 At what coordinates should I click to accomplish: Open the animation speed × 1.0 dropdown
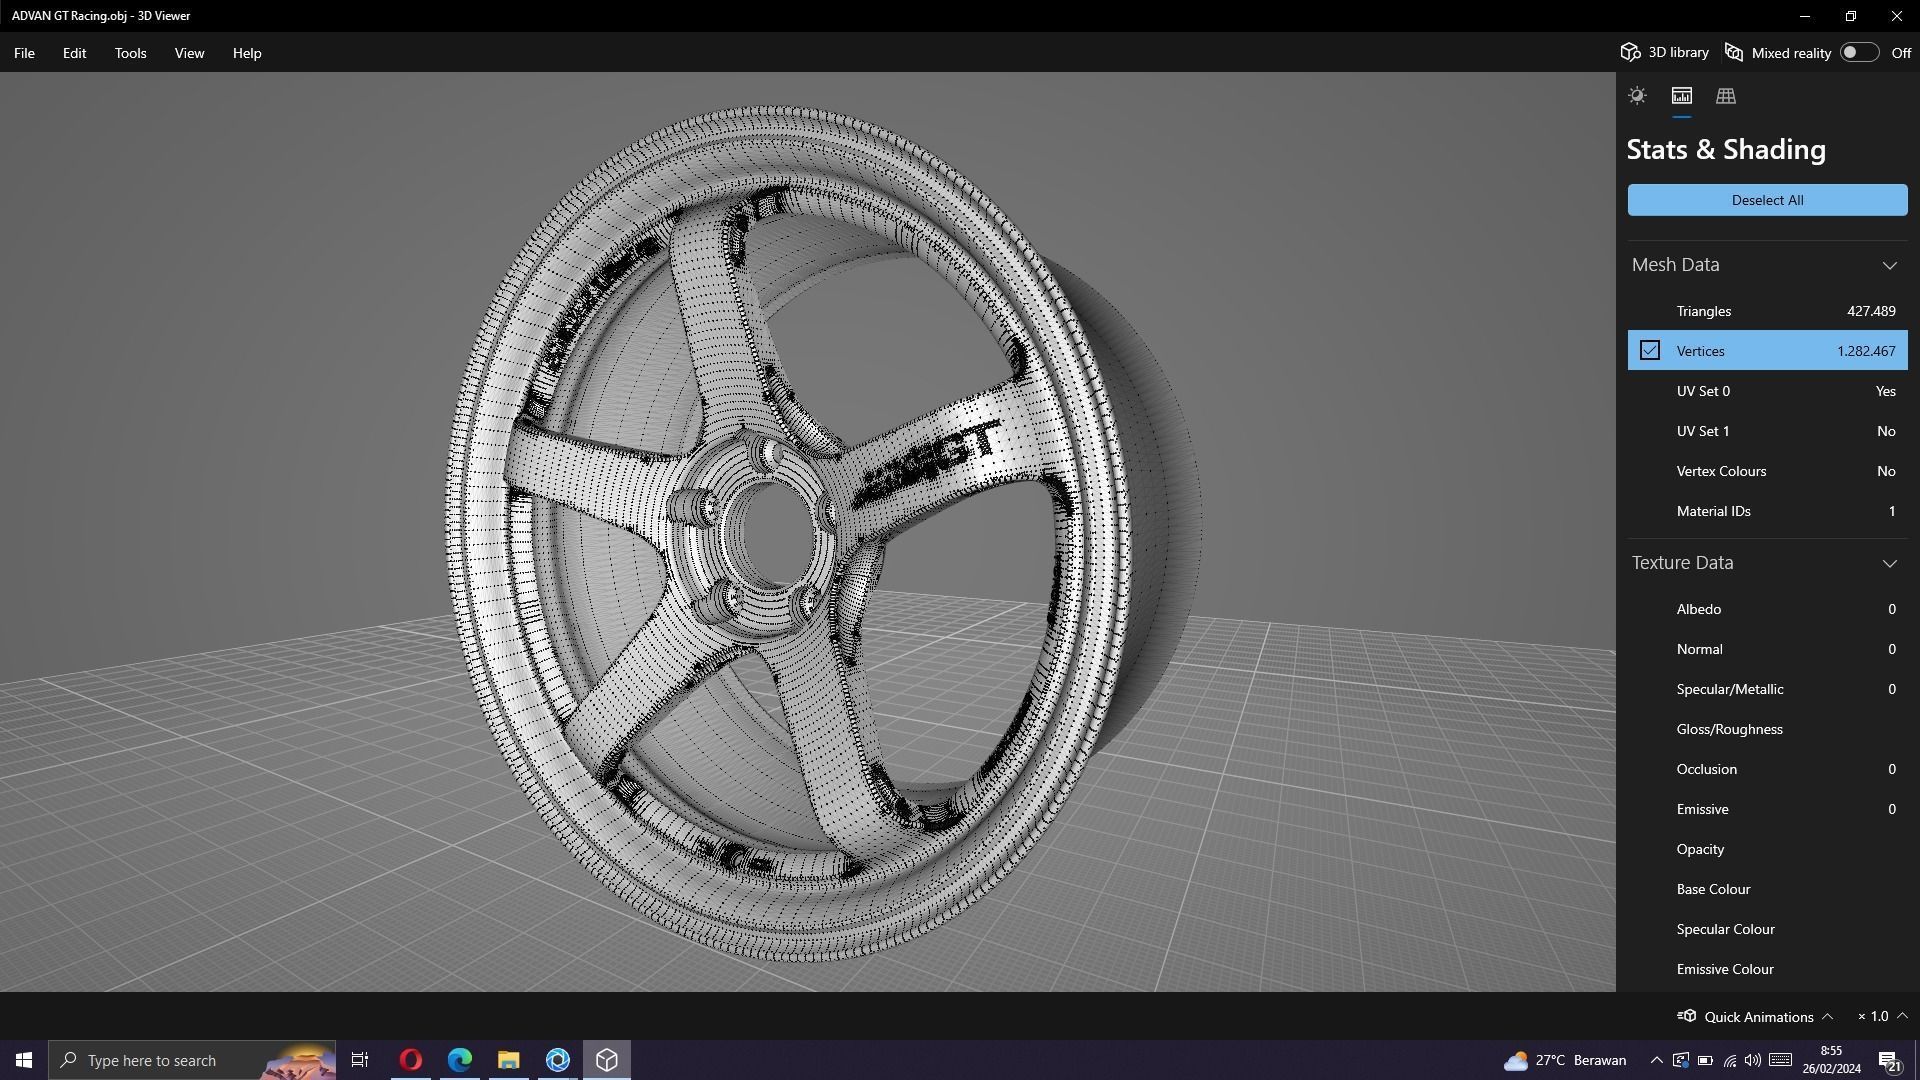[1882, 1016]
